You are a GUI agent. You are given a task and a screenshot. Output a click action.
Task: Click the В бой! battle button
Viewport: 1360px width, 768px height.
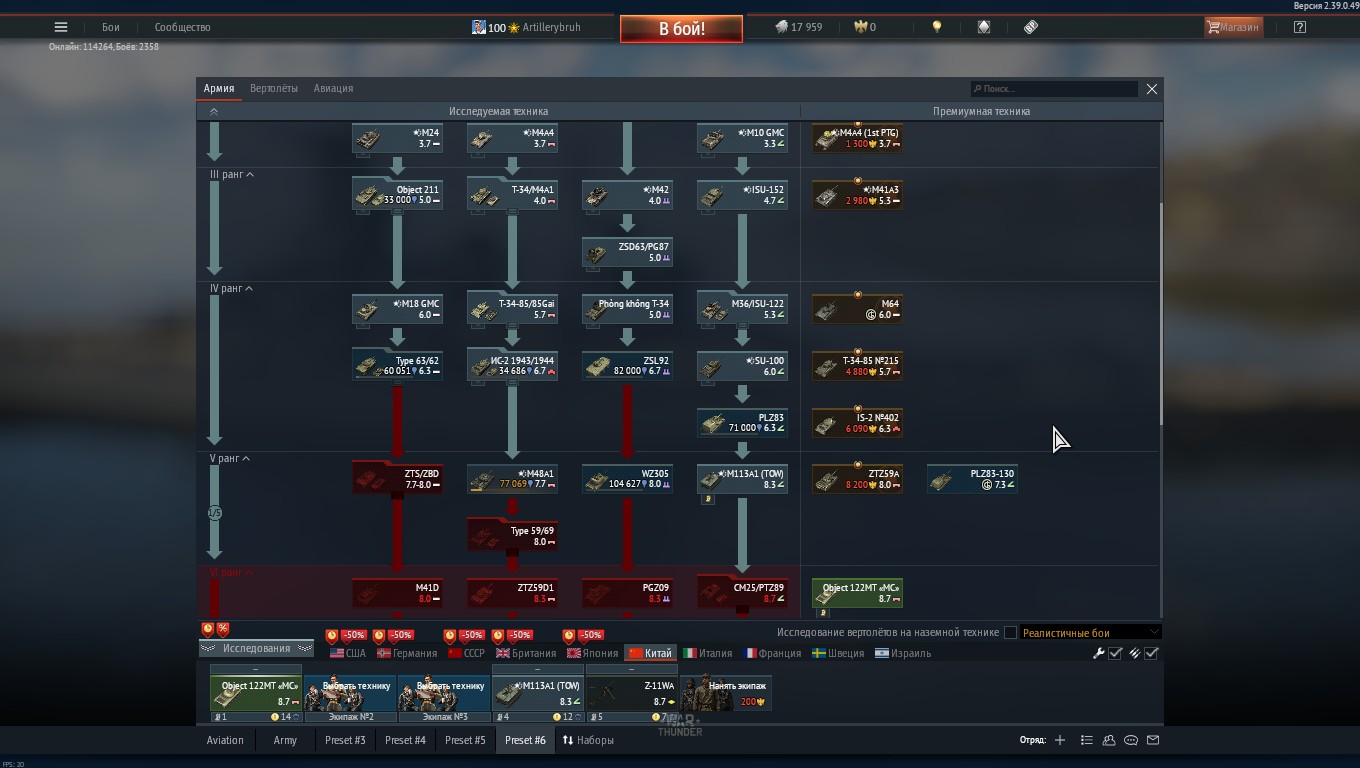(681, 29)
